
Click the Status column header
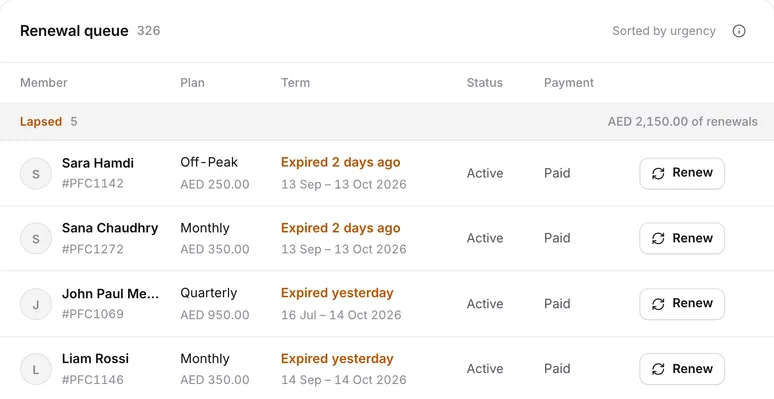(484, 82)
